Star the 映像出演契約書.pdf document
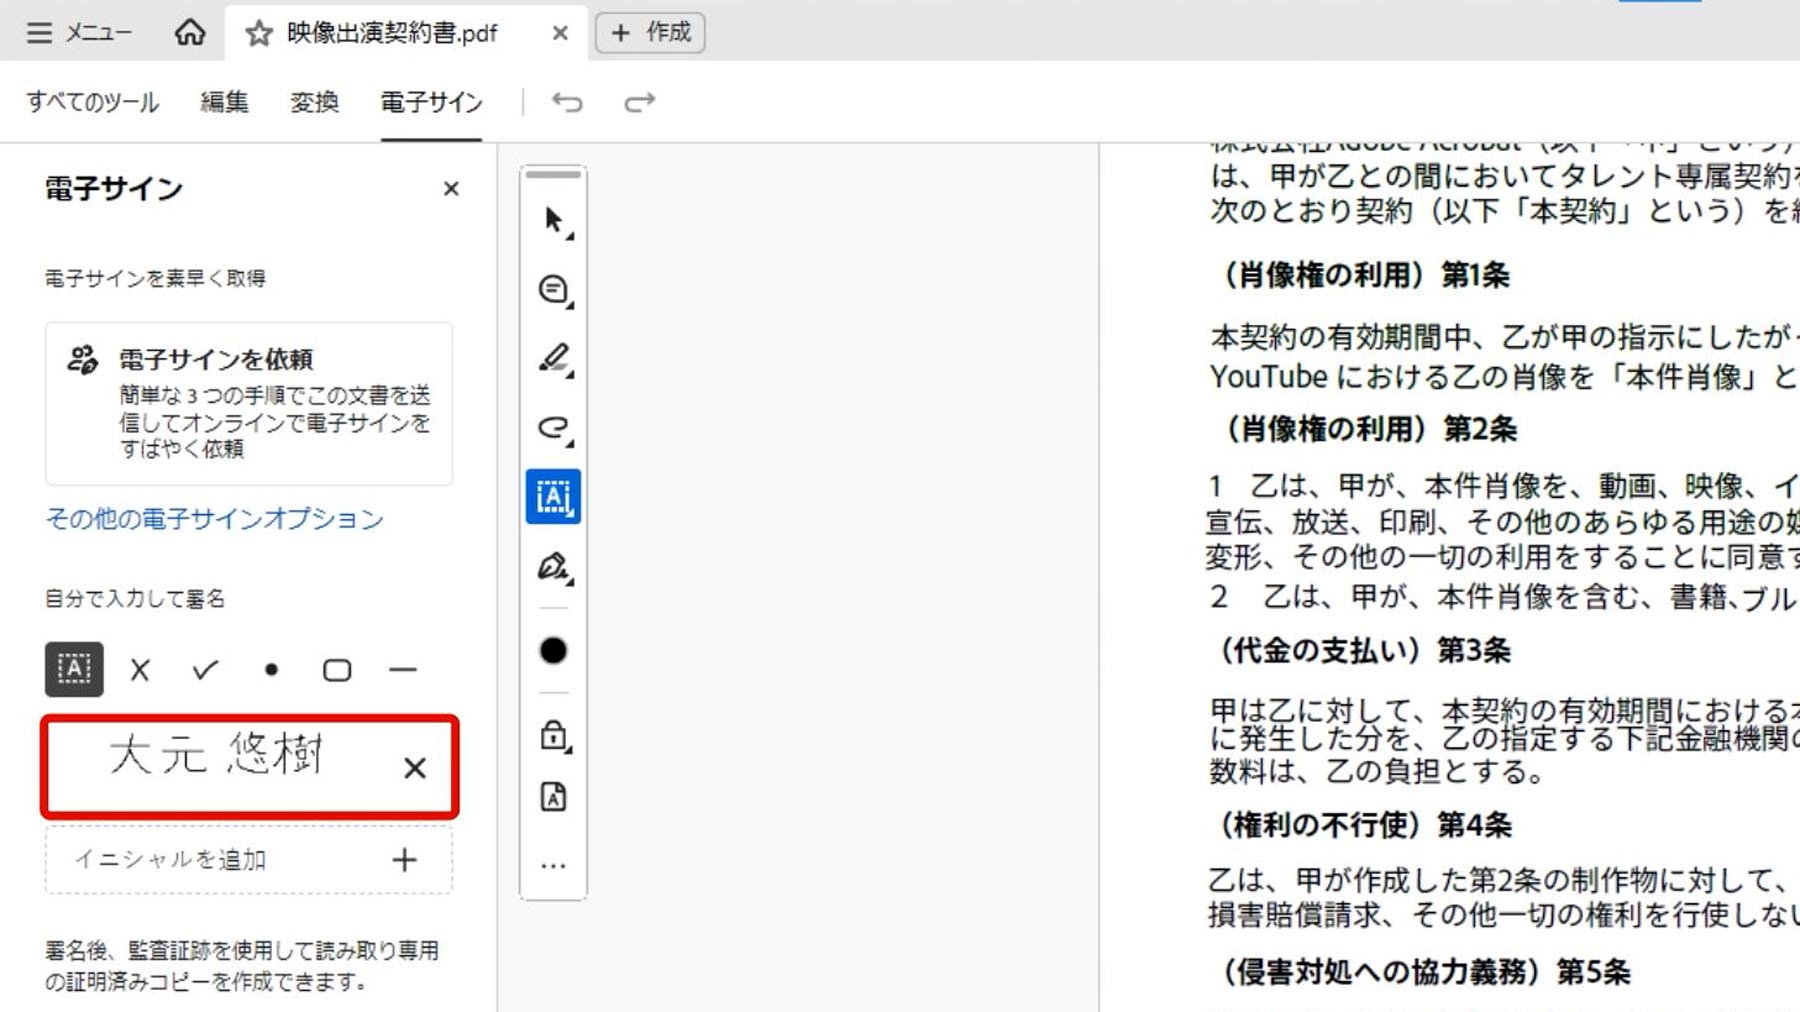This screenshot has height=1012, width=1800. click(259, 34)
